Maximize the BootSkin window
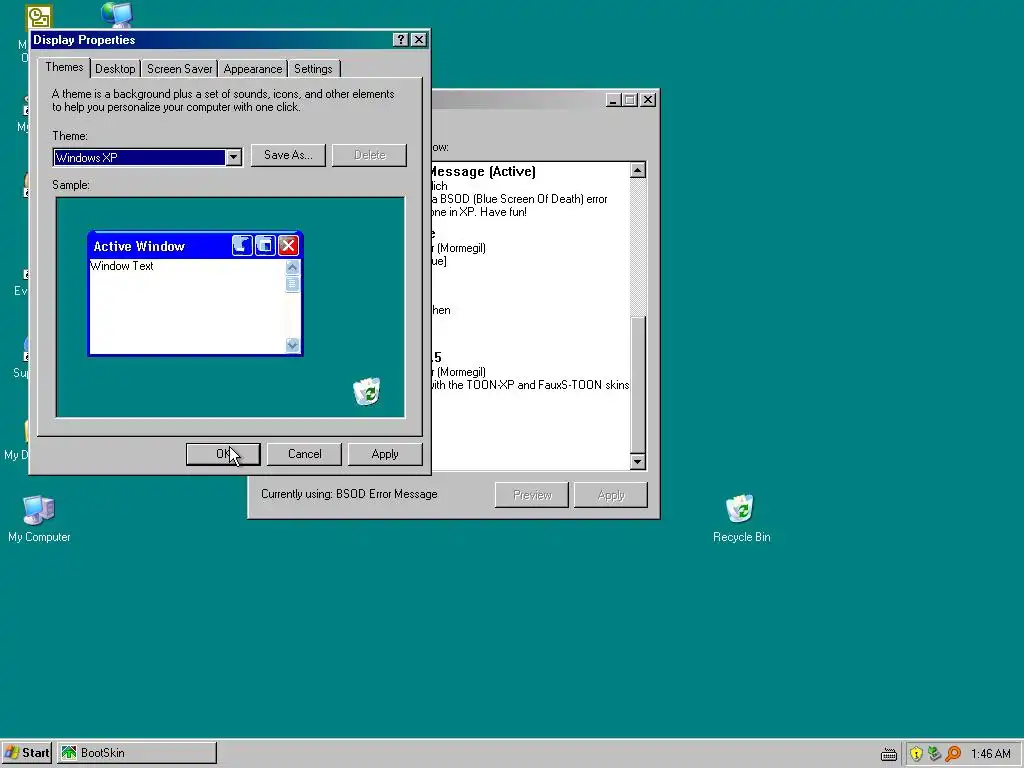Viewport: 1024px width, 768px height. [x=630, y=100]
